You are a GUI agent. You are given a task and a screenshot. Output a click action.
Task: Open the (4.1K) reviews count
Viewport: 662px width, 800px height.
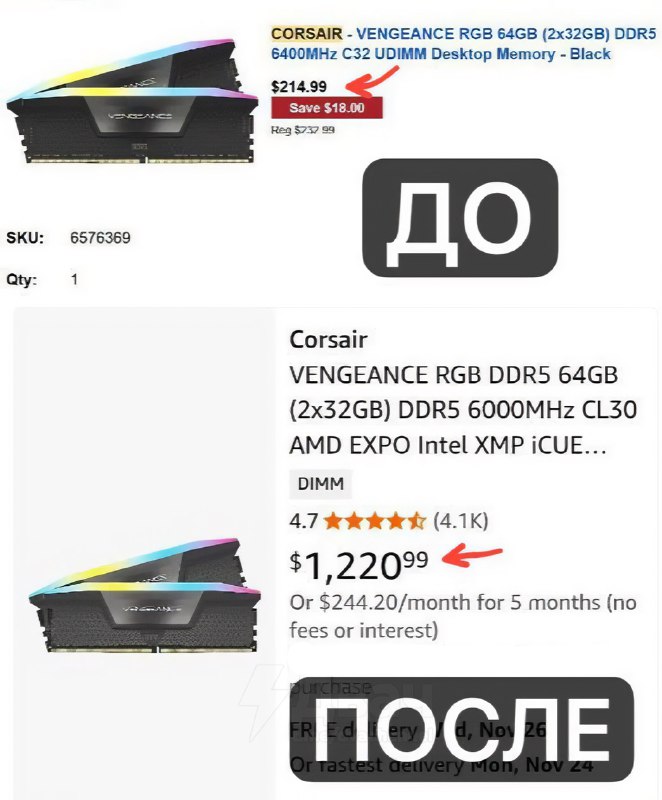(x=461, y=521)
